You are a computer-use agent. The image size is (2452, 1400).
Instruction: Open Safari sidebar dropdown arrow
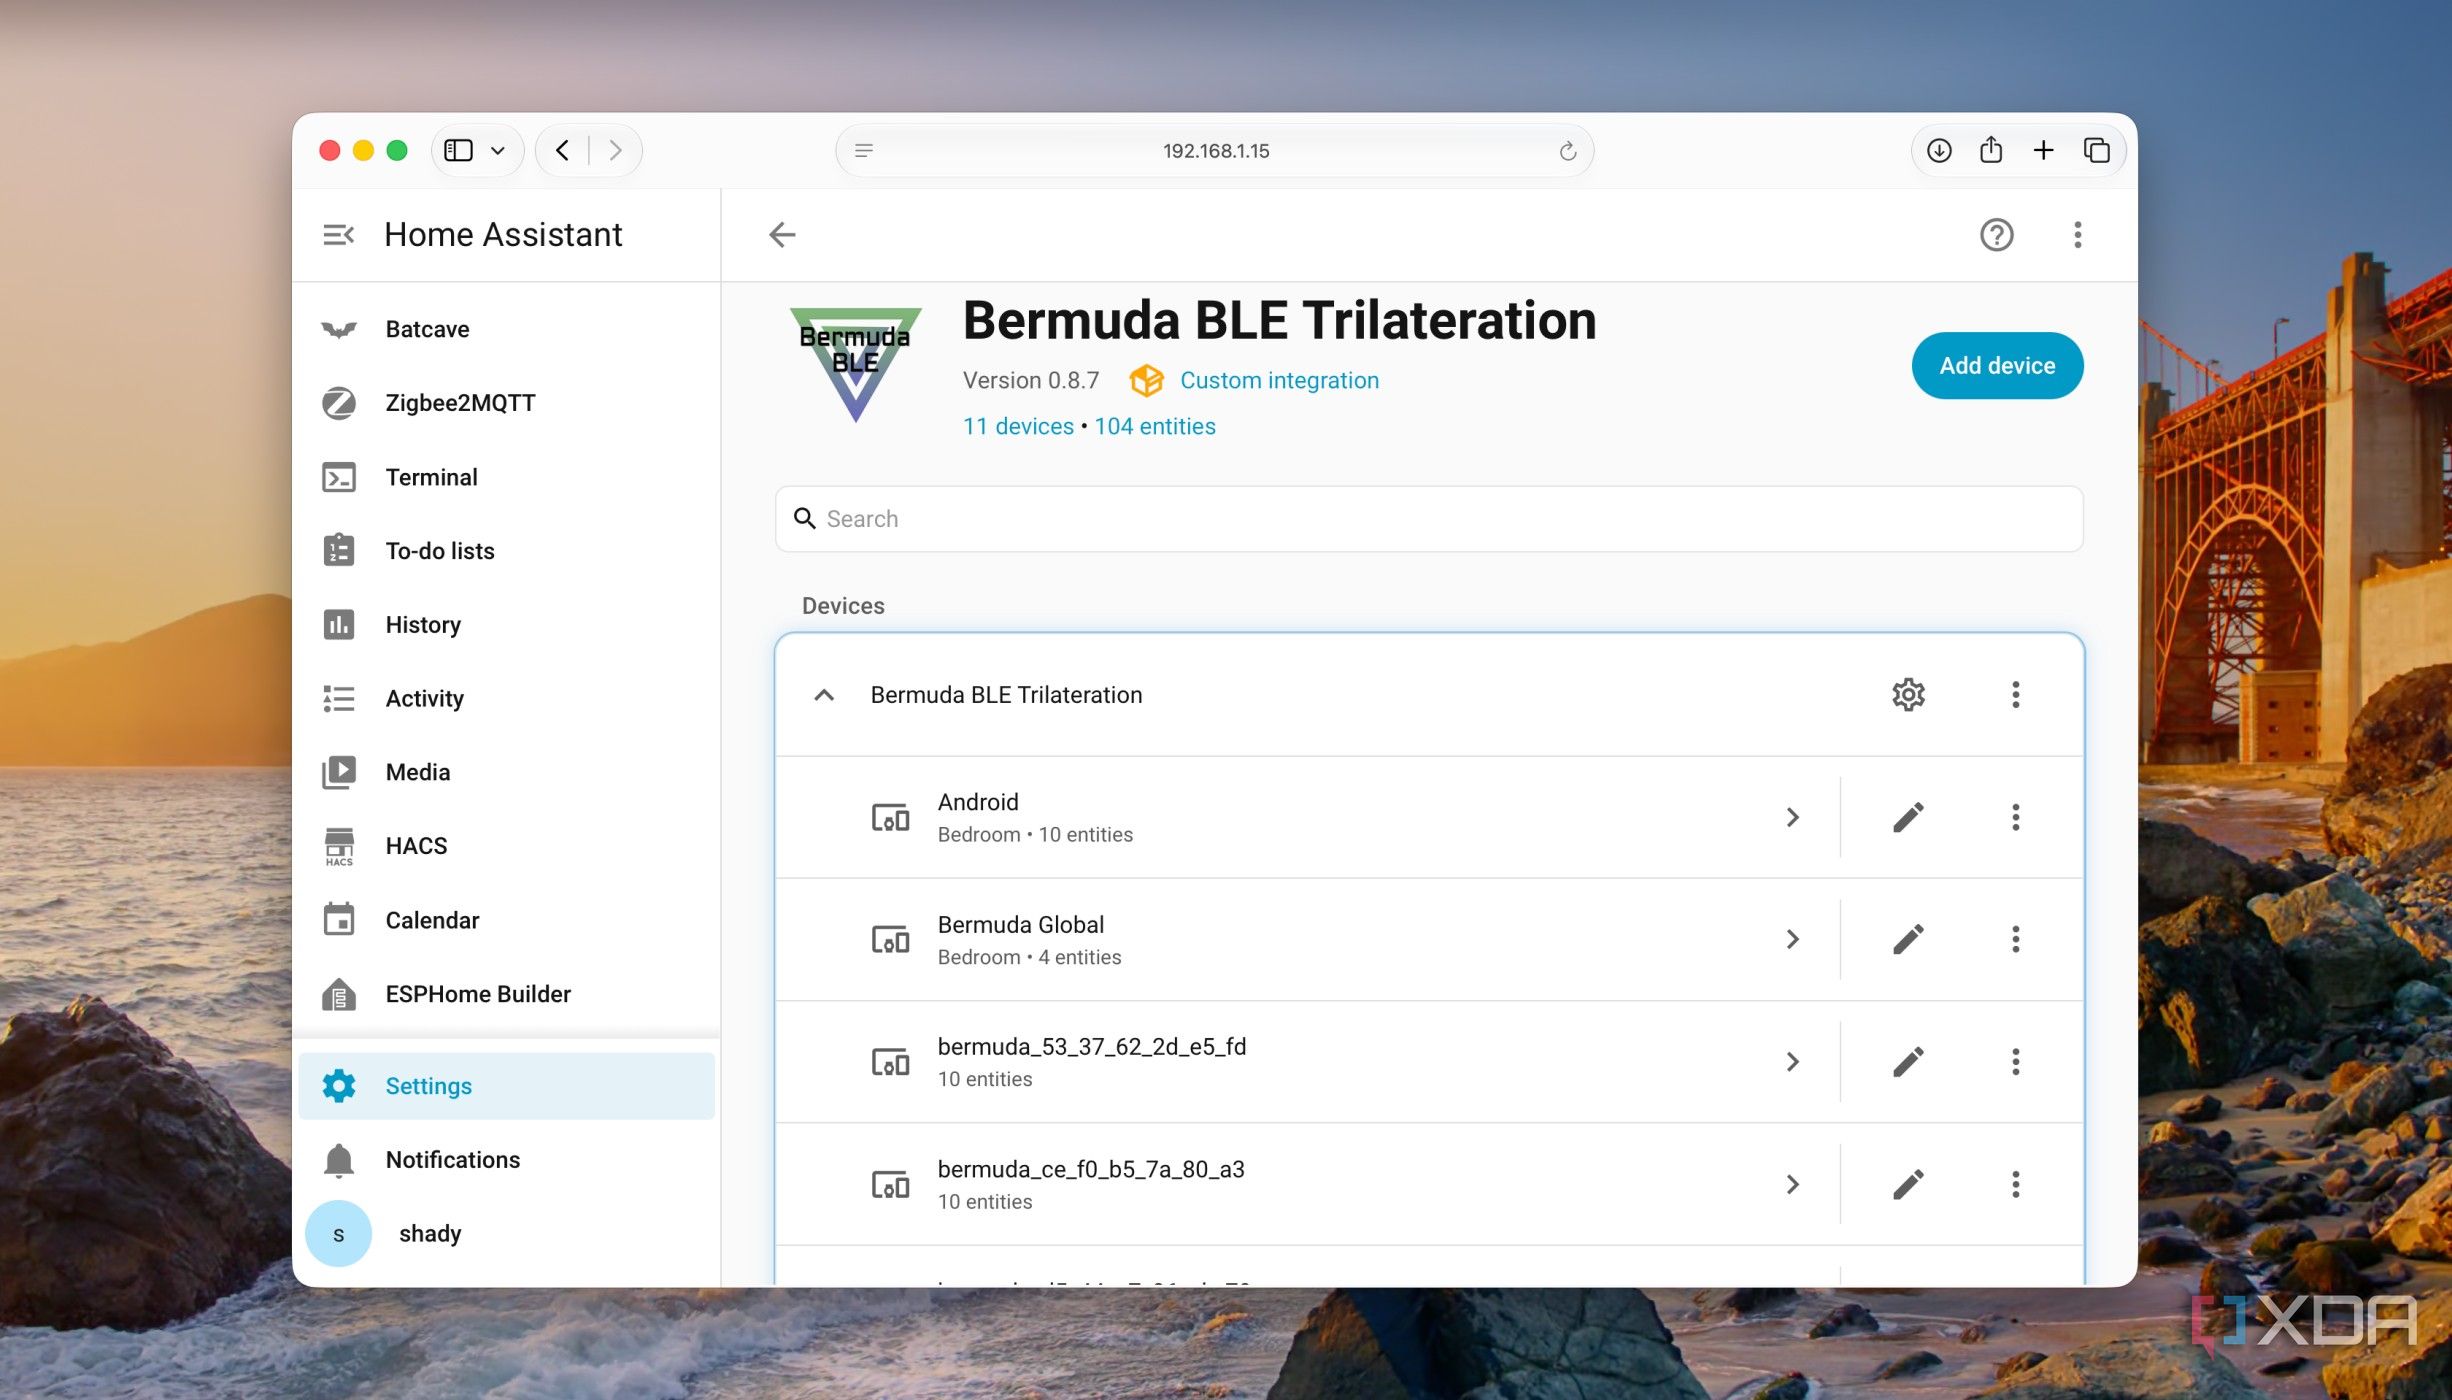[x=497, y=151]
